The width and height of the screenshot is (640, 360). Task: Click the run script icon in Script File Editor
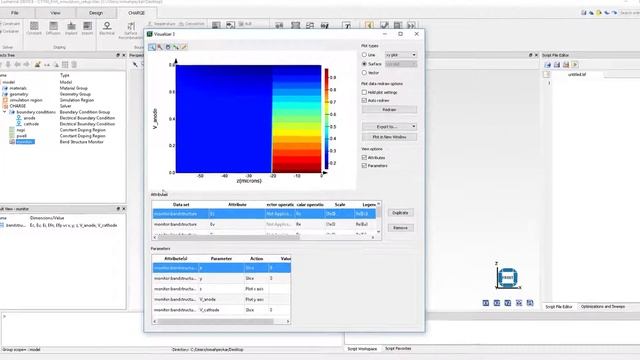[x=575, y=64]
